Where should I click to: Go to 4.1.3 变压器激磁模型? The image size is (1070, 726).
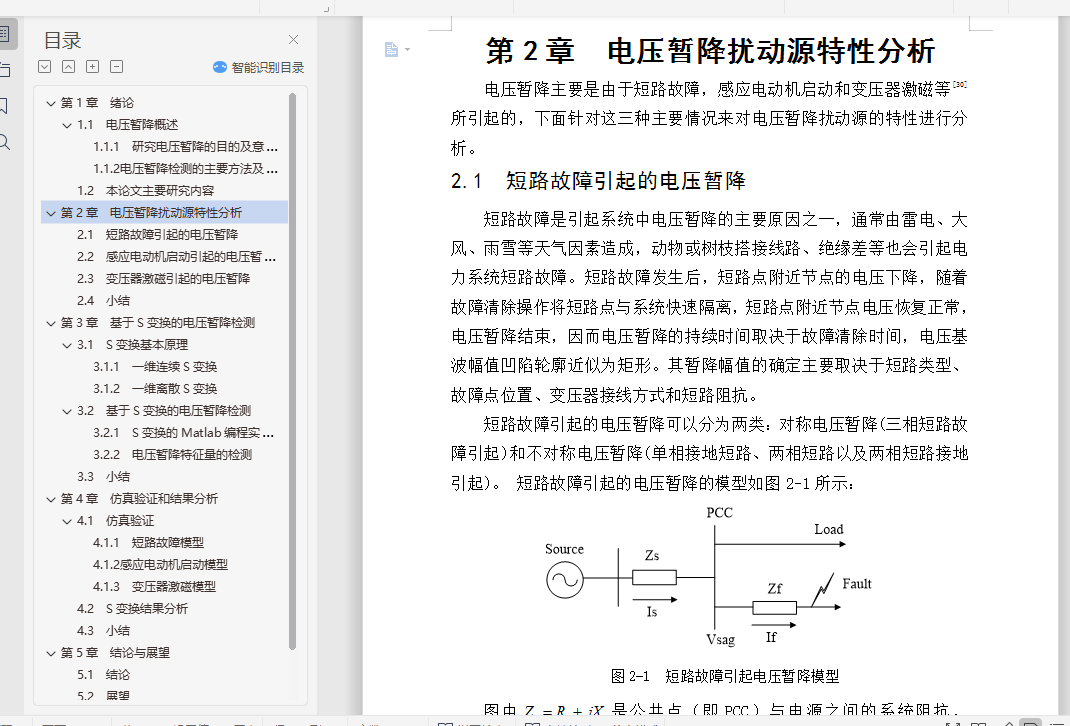[x=154, y=586]
